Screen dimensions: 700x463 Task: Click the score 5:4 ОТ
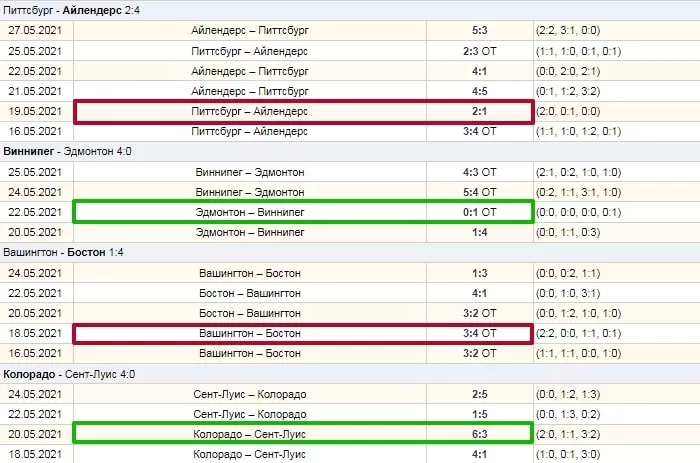479,192
